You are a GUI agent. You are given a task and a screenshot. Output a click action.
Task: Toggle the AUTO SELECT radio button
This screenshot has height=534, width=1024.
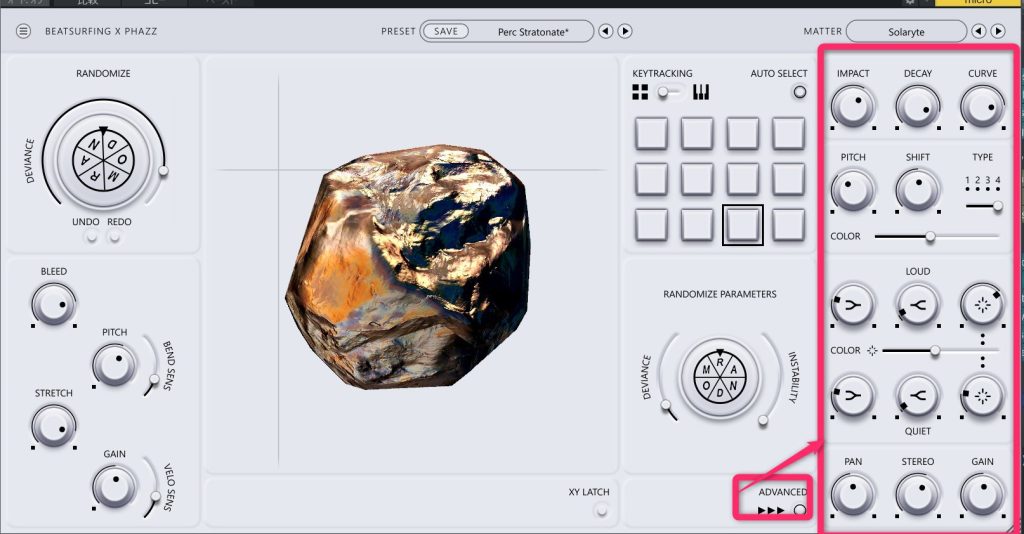799,93
